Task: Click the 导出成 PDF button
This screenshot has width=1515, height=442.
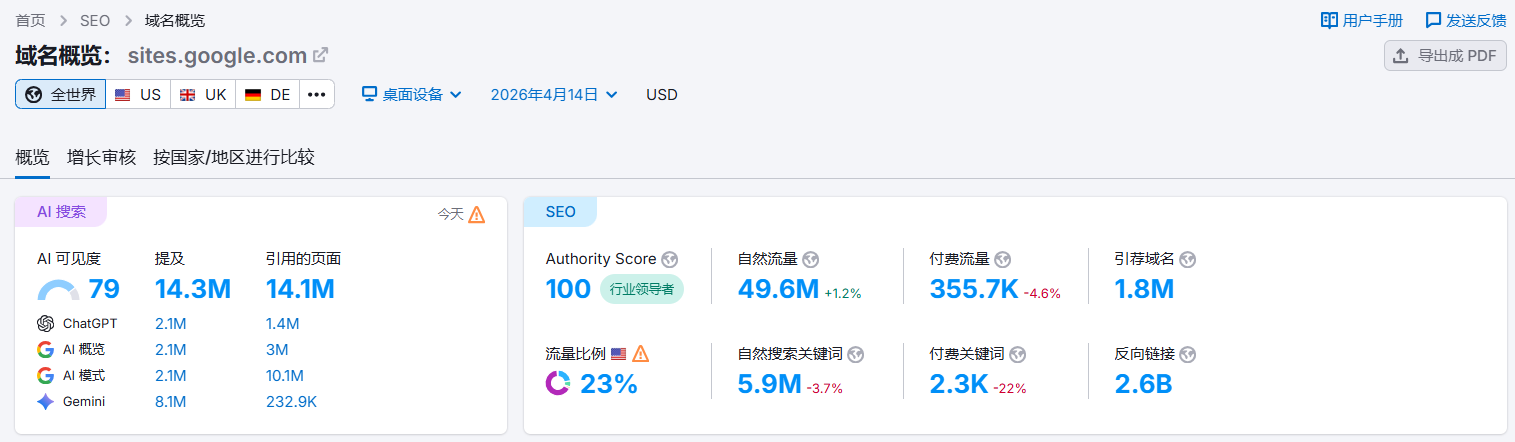Action: point(1445,55)
